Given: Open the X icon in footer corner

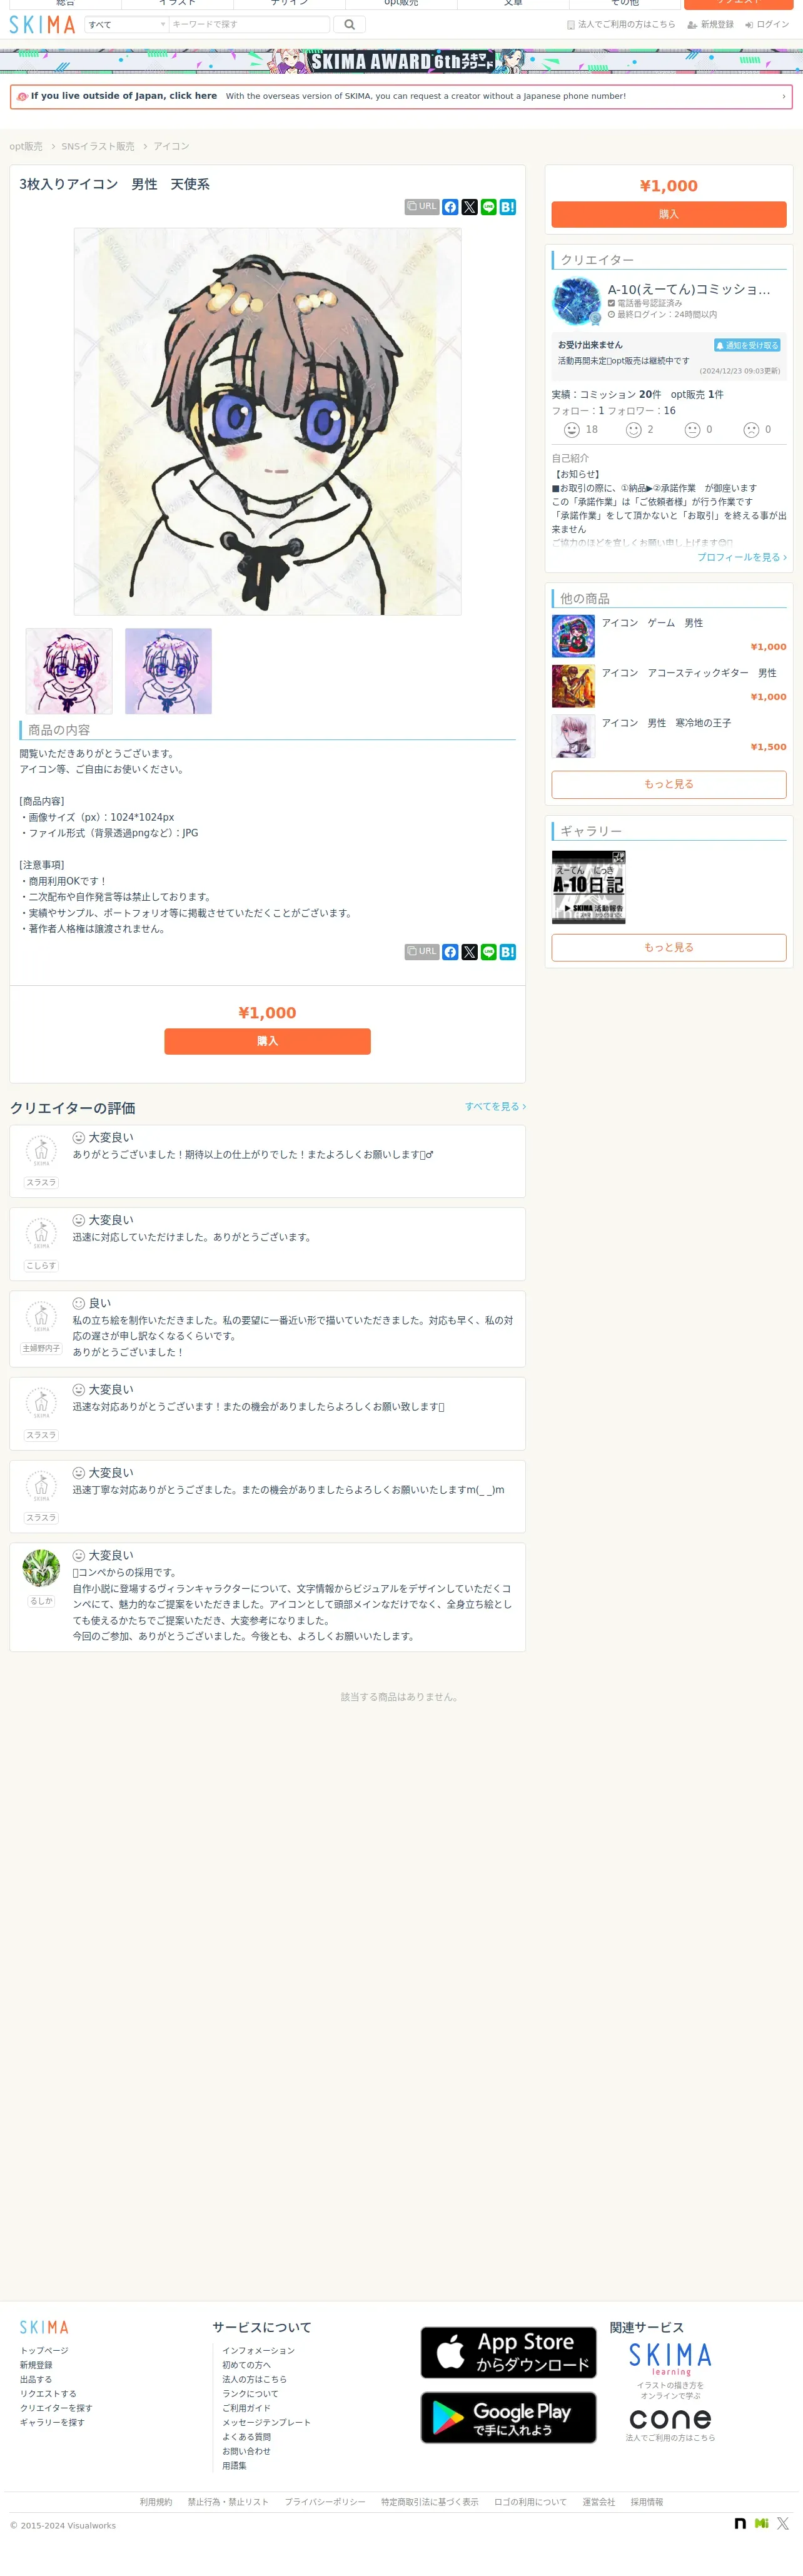Looking at the screenshot, I should pos(783,2524).
